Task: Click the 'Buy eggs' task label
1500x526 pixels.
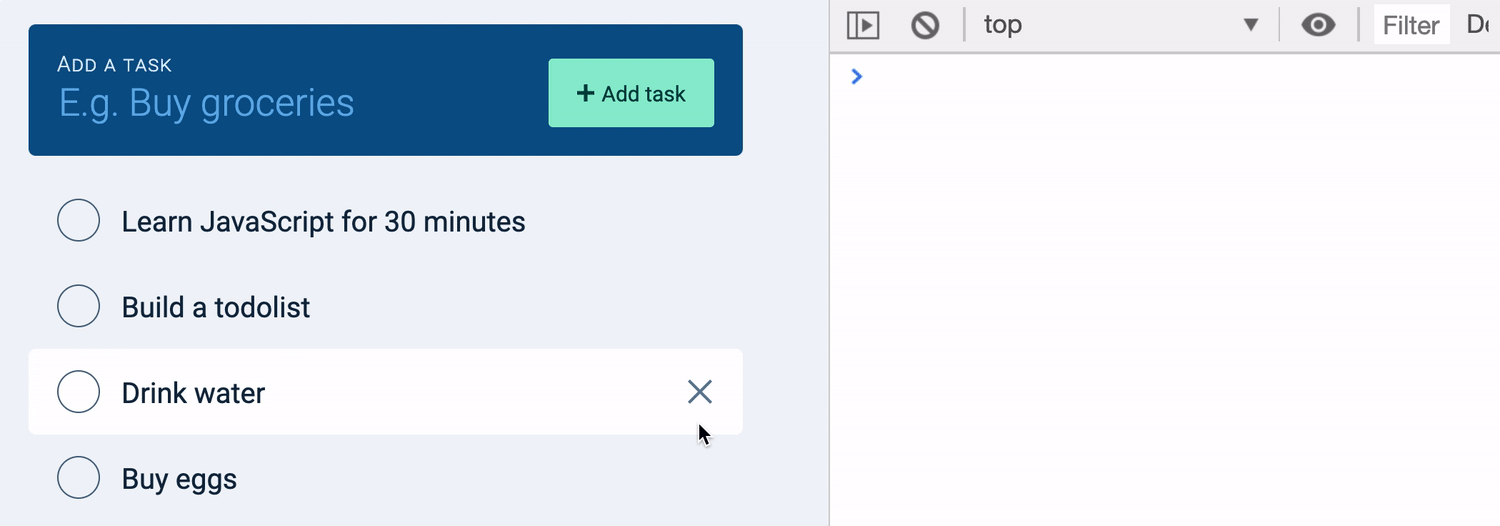Action: [x=179, y=479]
